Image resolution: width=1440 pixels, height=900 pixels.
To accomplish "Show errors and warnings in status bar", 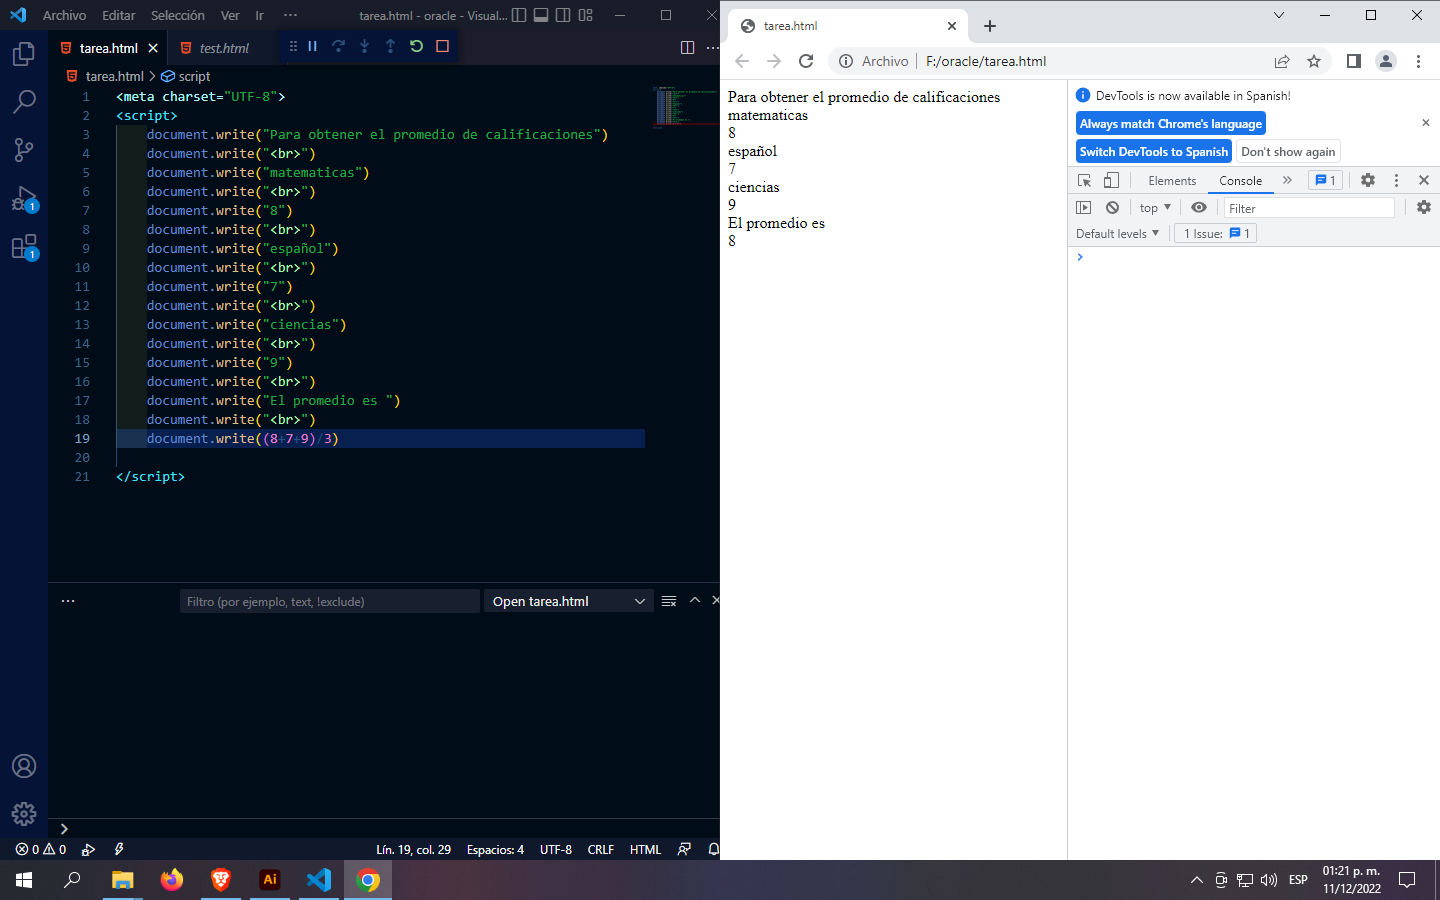I will (41, 849).
